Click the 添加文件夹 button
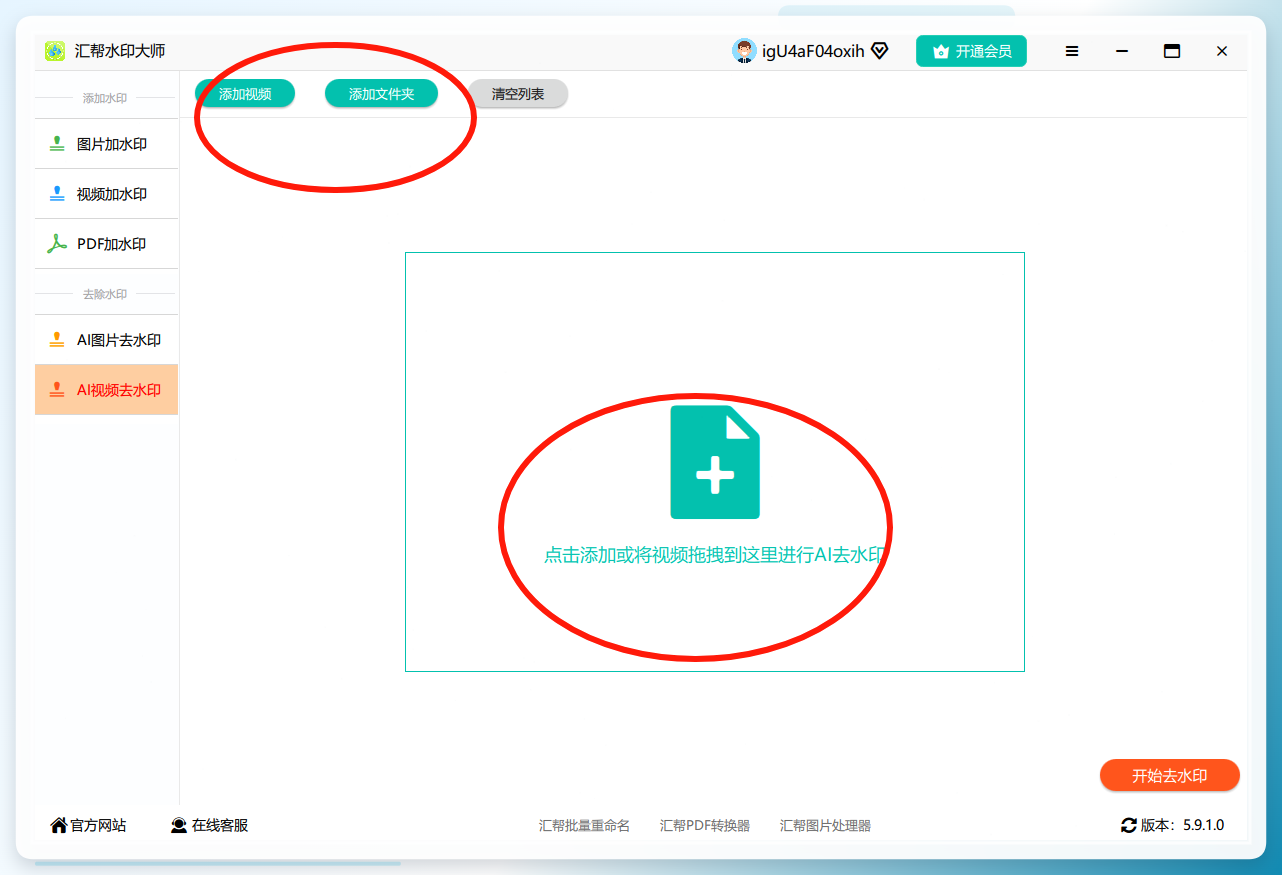This screenshot has height=875, width=1282. pos(381,94)
